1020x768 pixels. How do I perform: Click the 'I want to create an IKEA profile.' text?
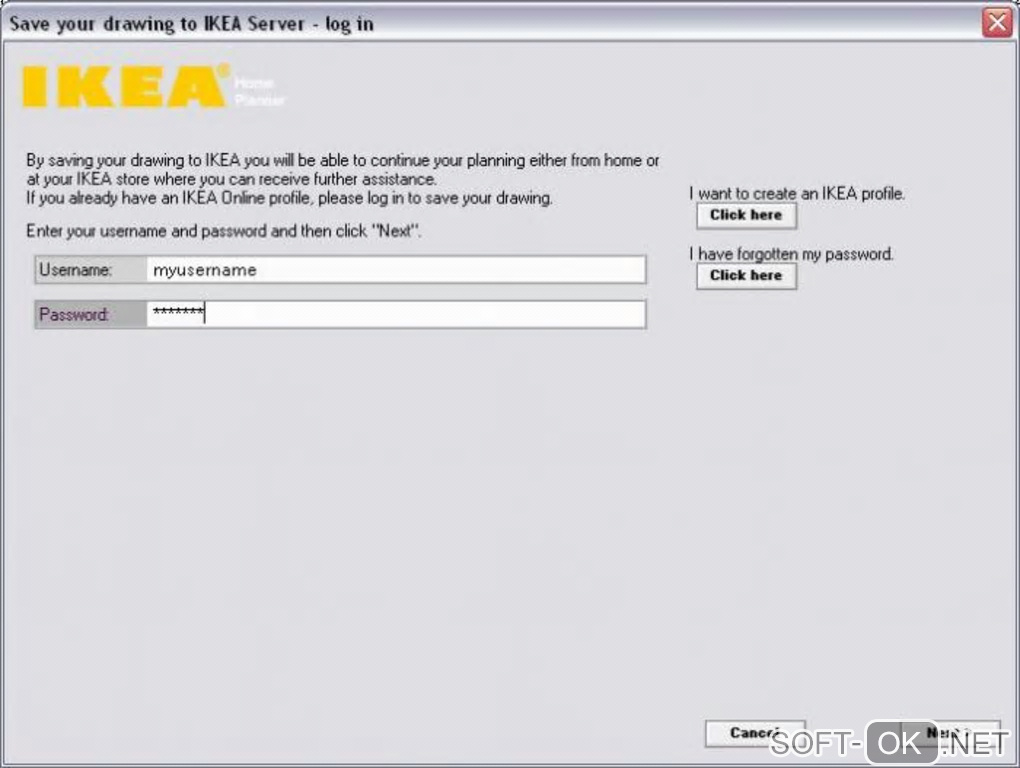[797, 193]
